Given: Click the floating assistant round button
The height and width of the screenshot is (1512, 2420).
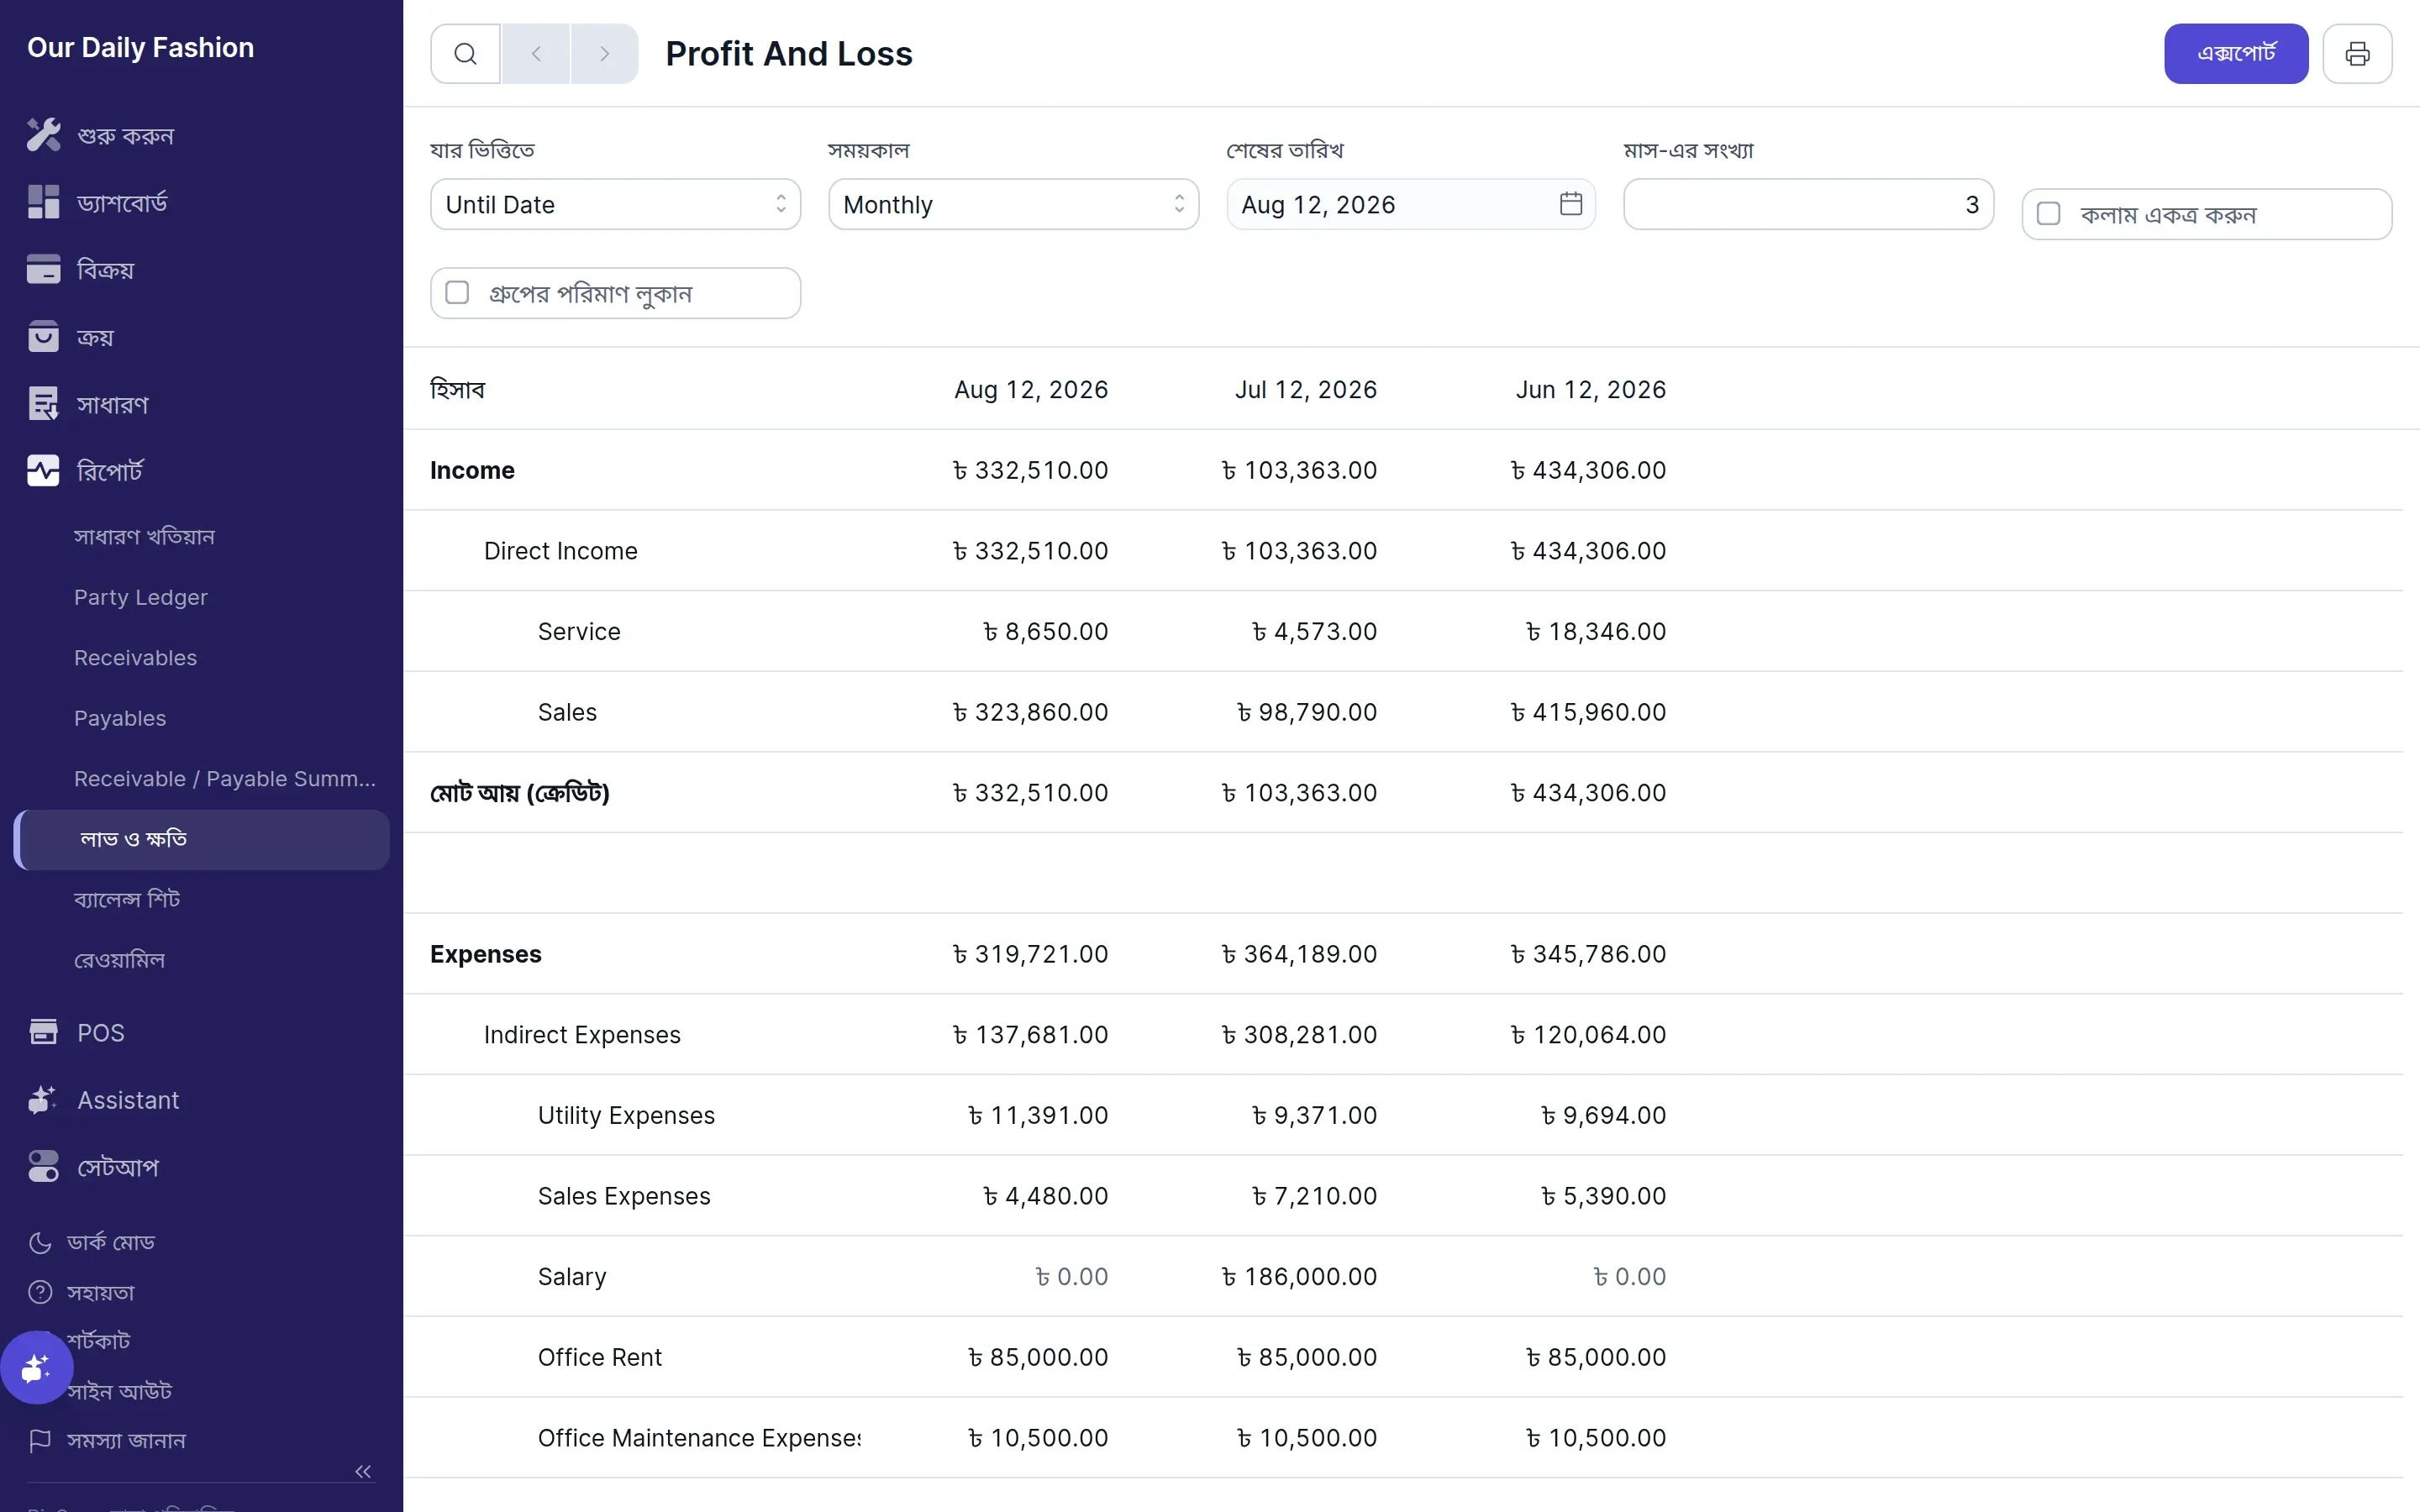Looking at the screenshot, I should pos(36,1367).
